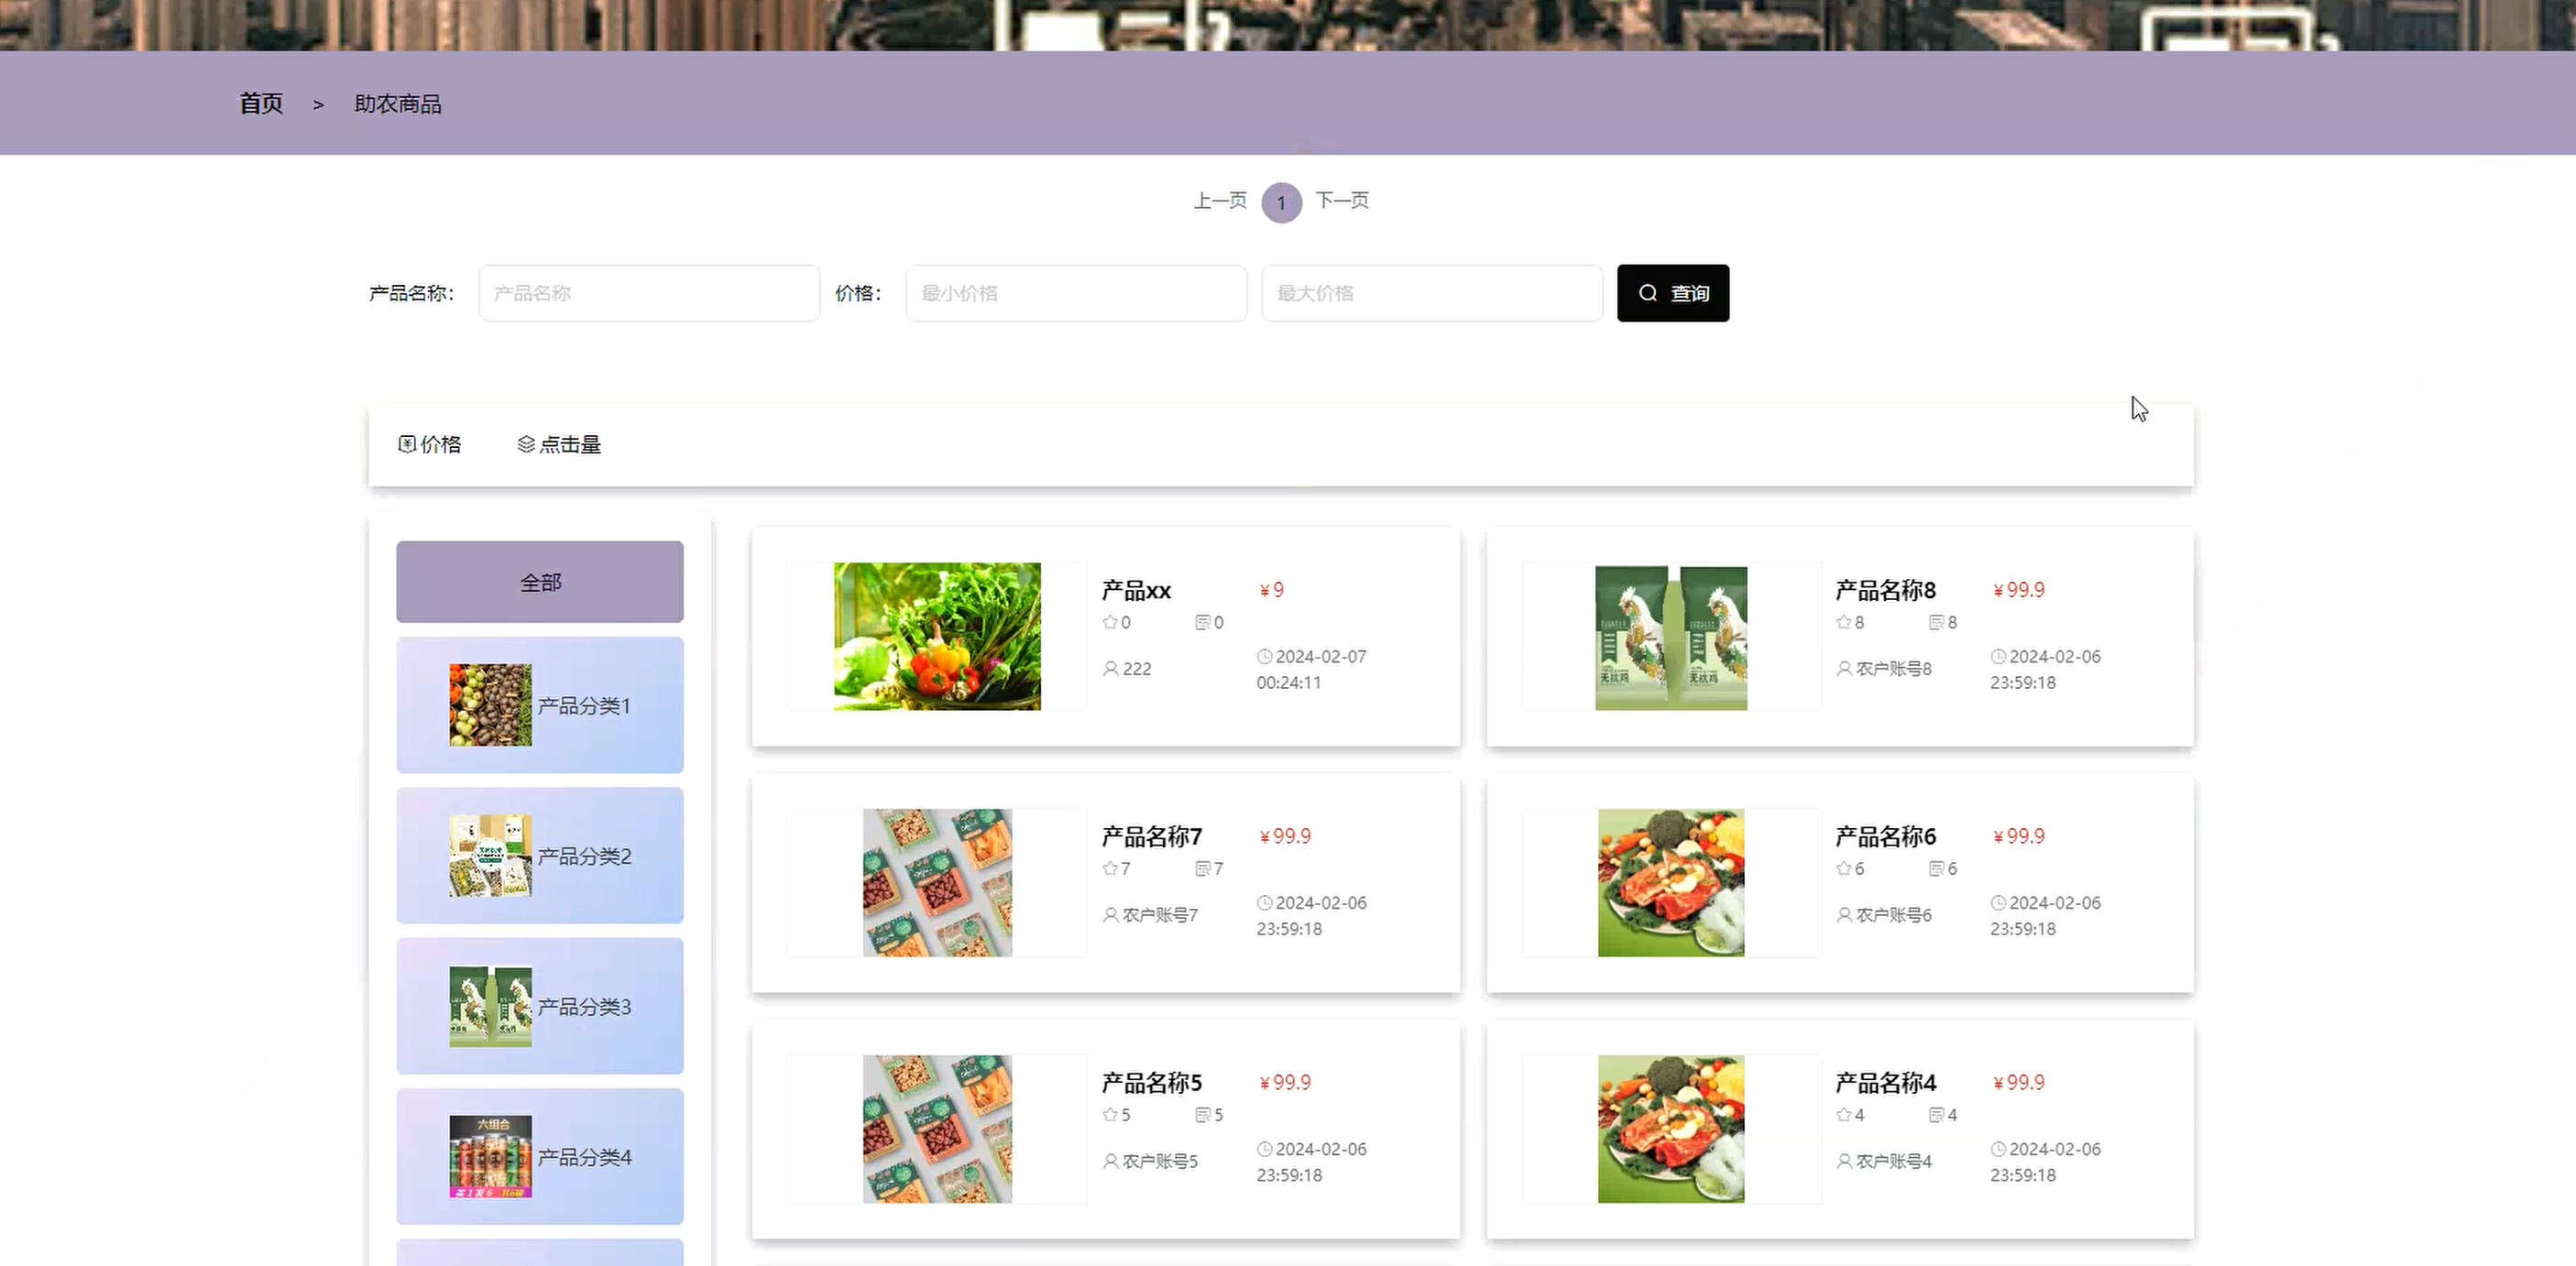
Task: Click the 产品名称8 title
Action: 1885,590
